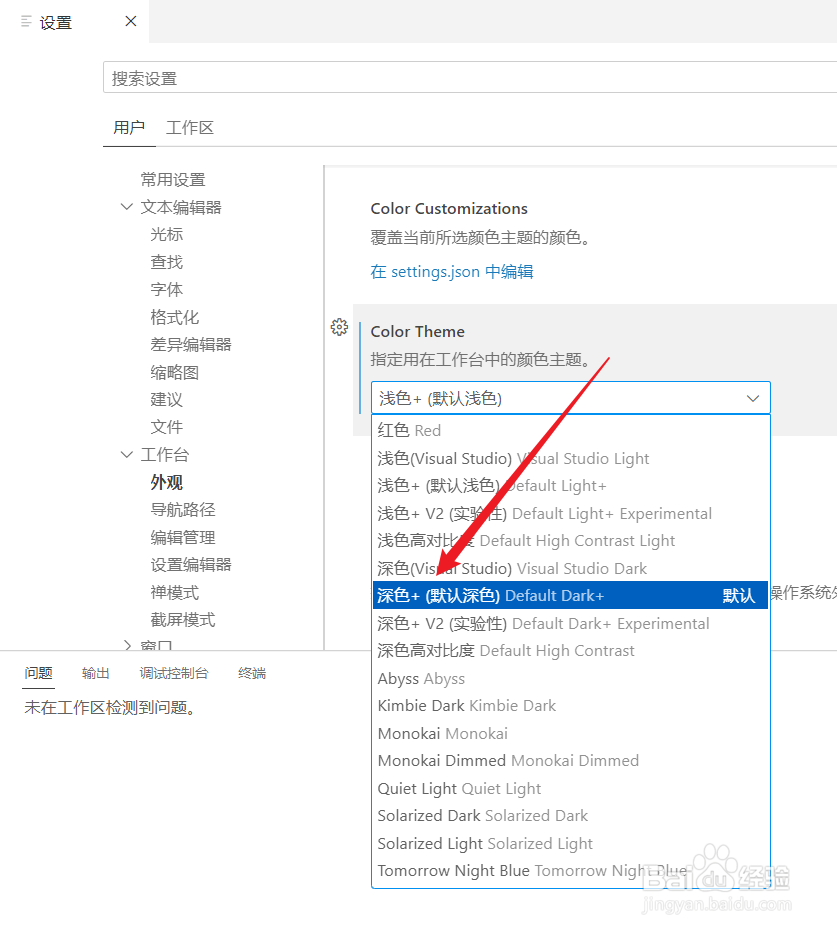The height and width of the screenshot is (933, 837).
Task: Open the 格式化 settings category
Action: click(x=174, y=317)
